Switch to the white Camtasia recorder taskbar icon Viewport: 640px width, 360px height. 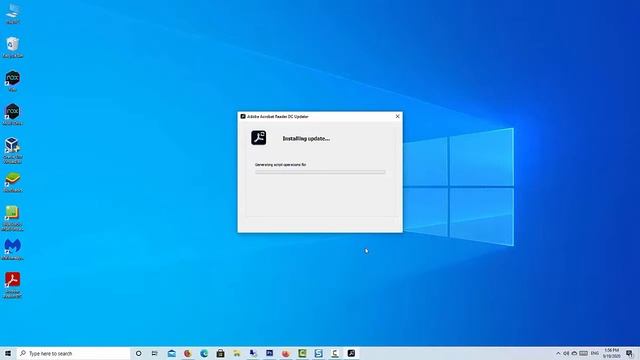tap(335, 353)
